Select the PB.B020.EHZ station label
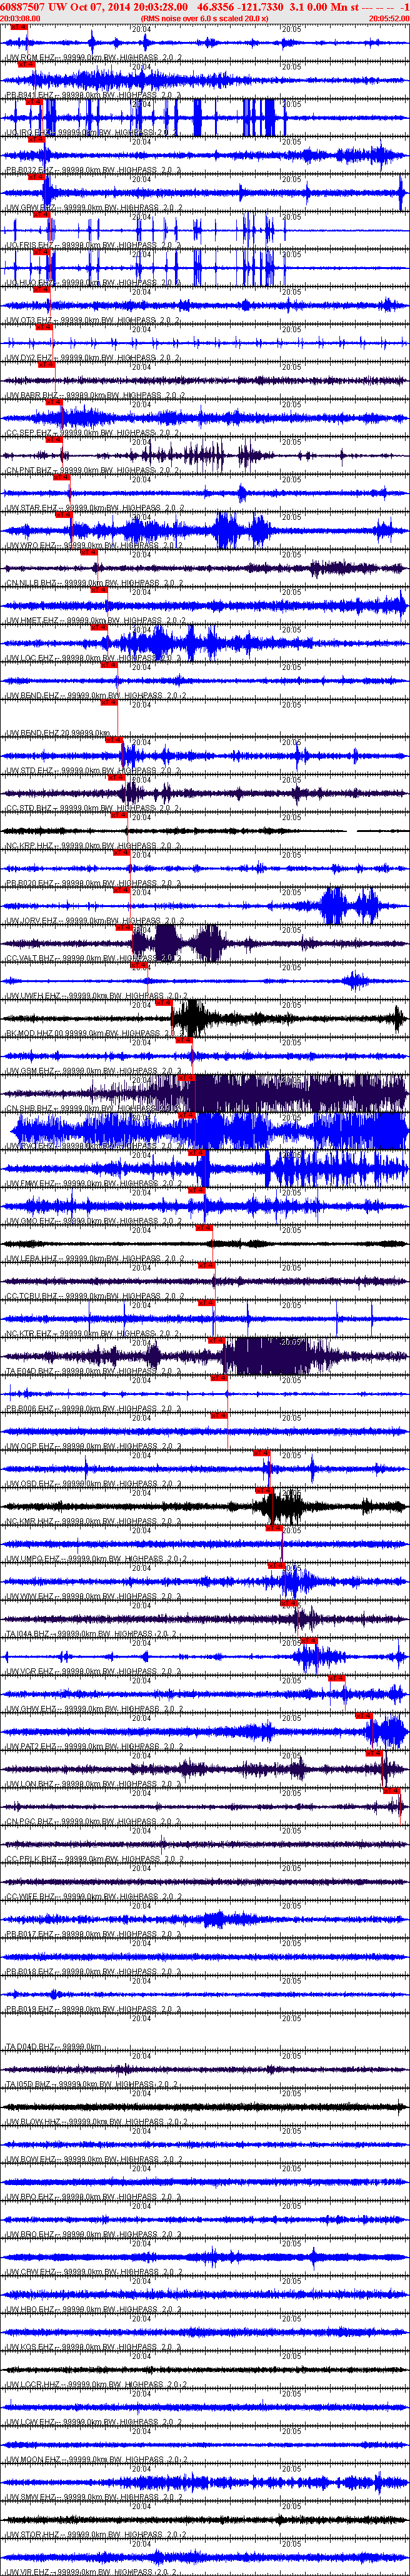The height and width of the screenshot is (2576, 410). point(93,883)
